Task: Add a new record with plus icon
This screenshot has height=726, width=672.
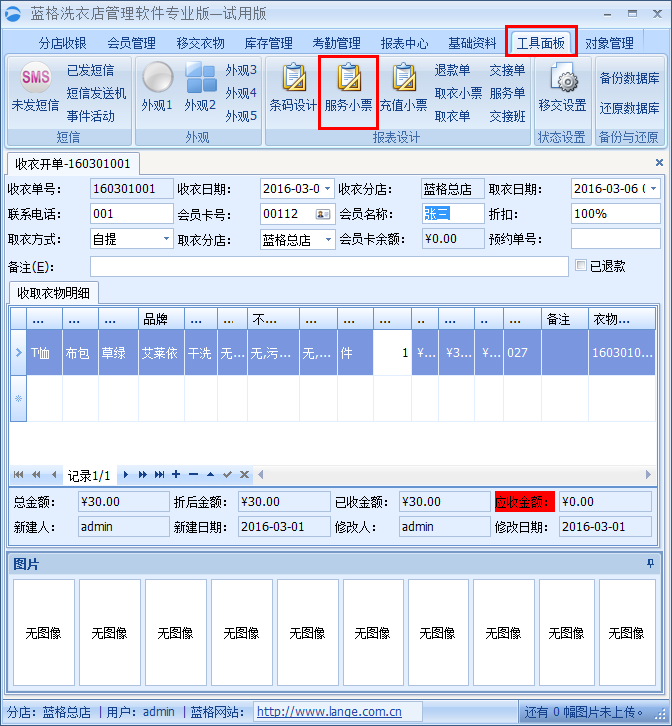Action: [x=176, y=474]
